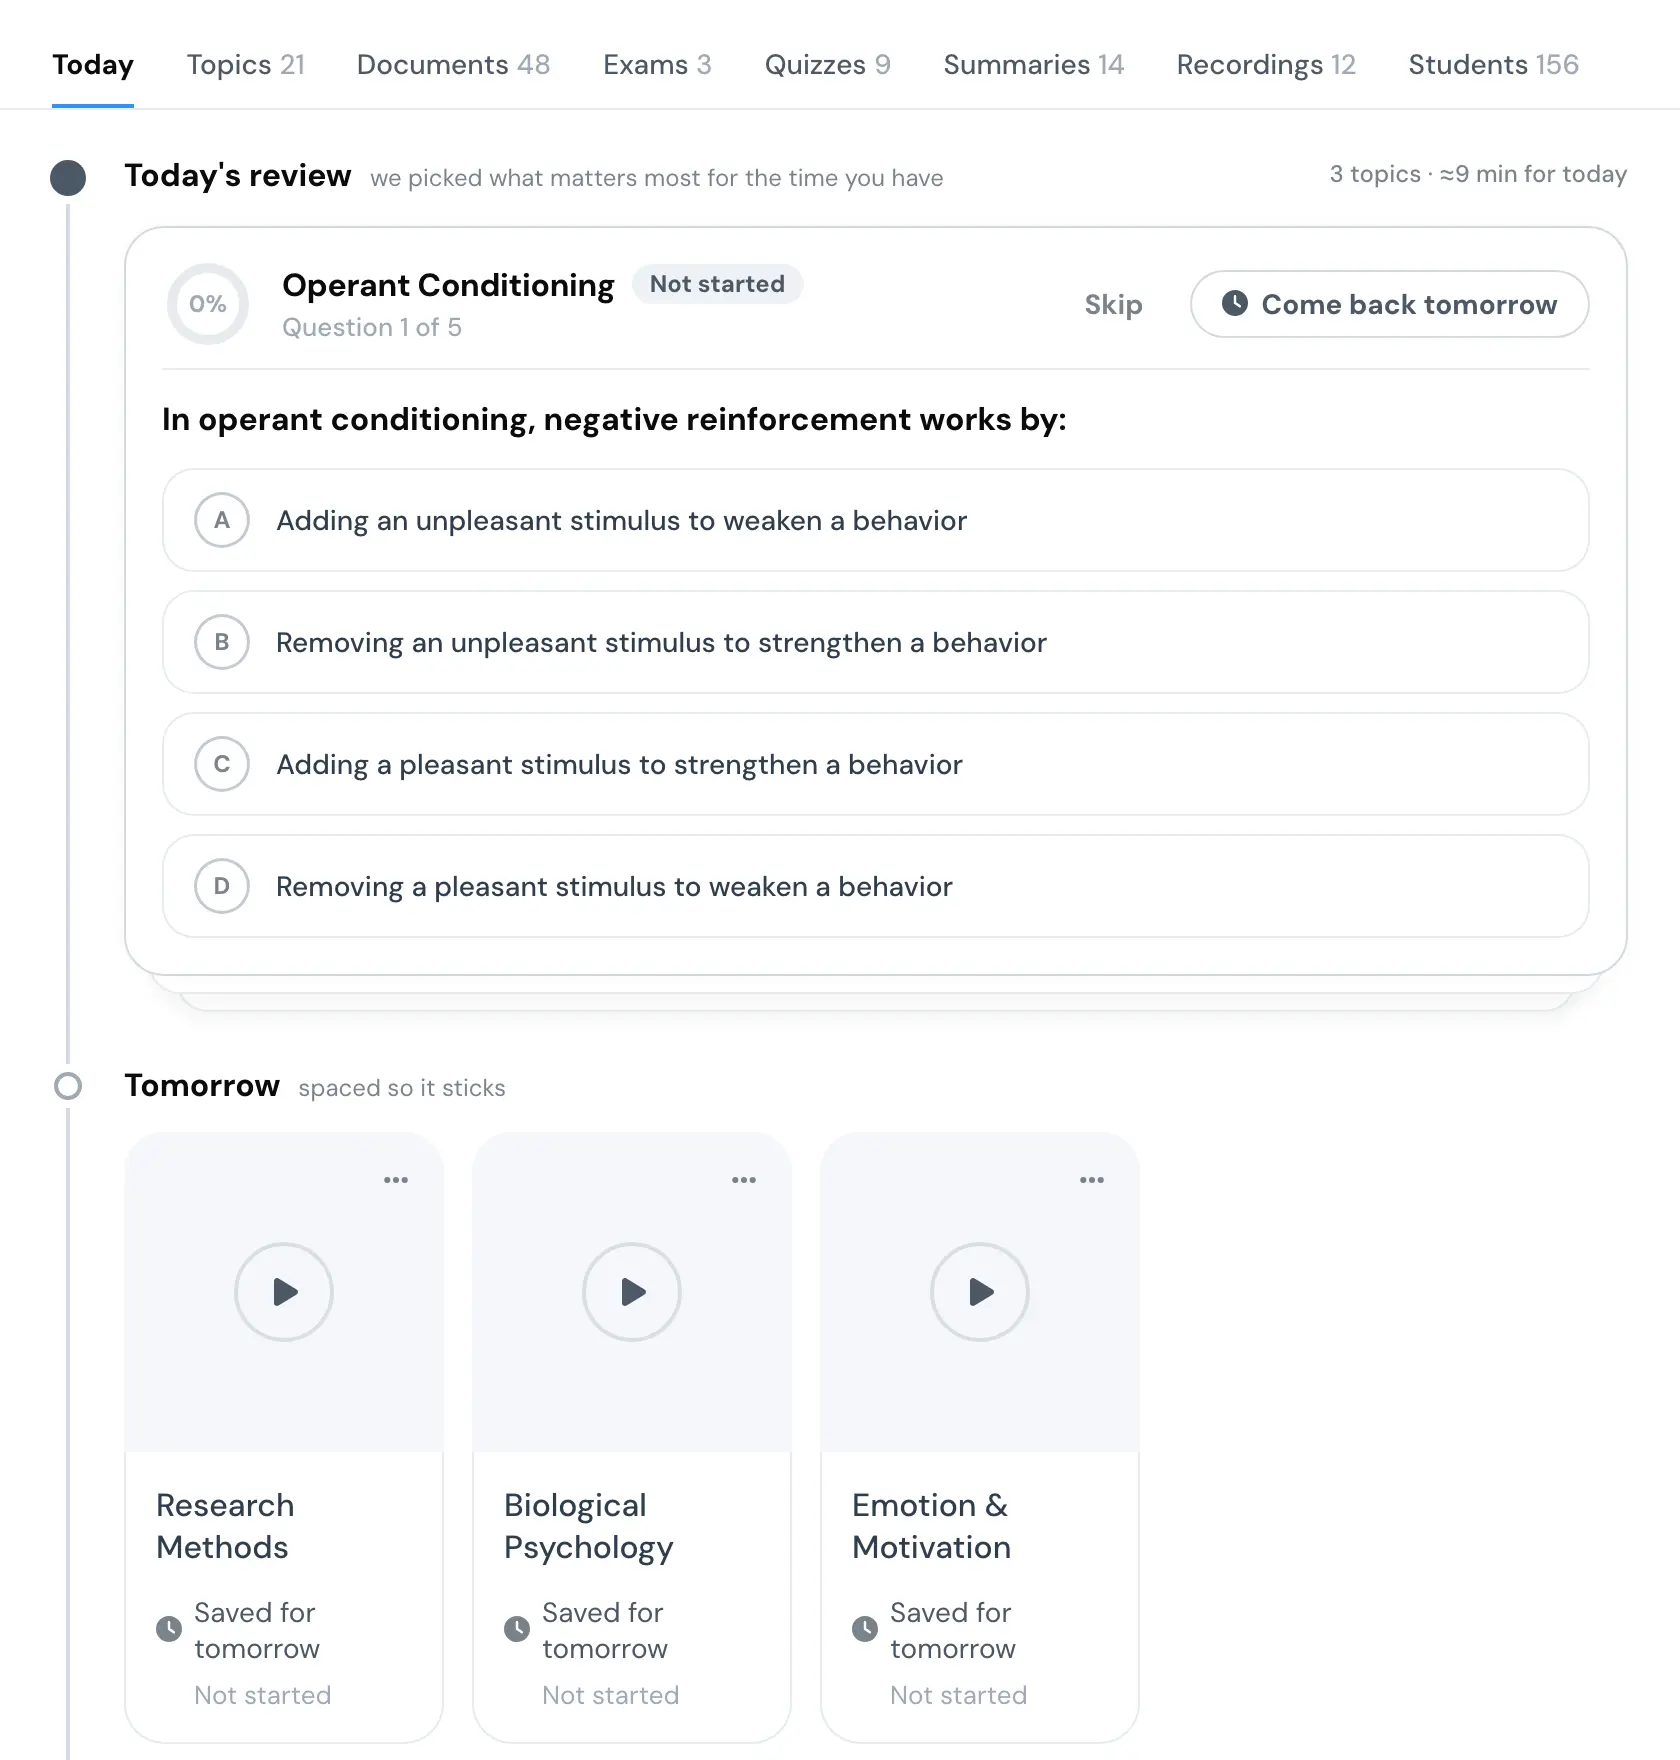Image resolution: width=1680 pixels, height=1760 pixels.
Task: Click the Today timeline filled dot marker
Action: [68, 178]
